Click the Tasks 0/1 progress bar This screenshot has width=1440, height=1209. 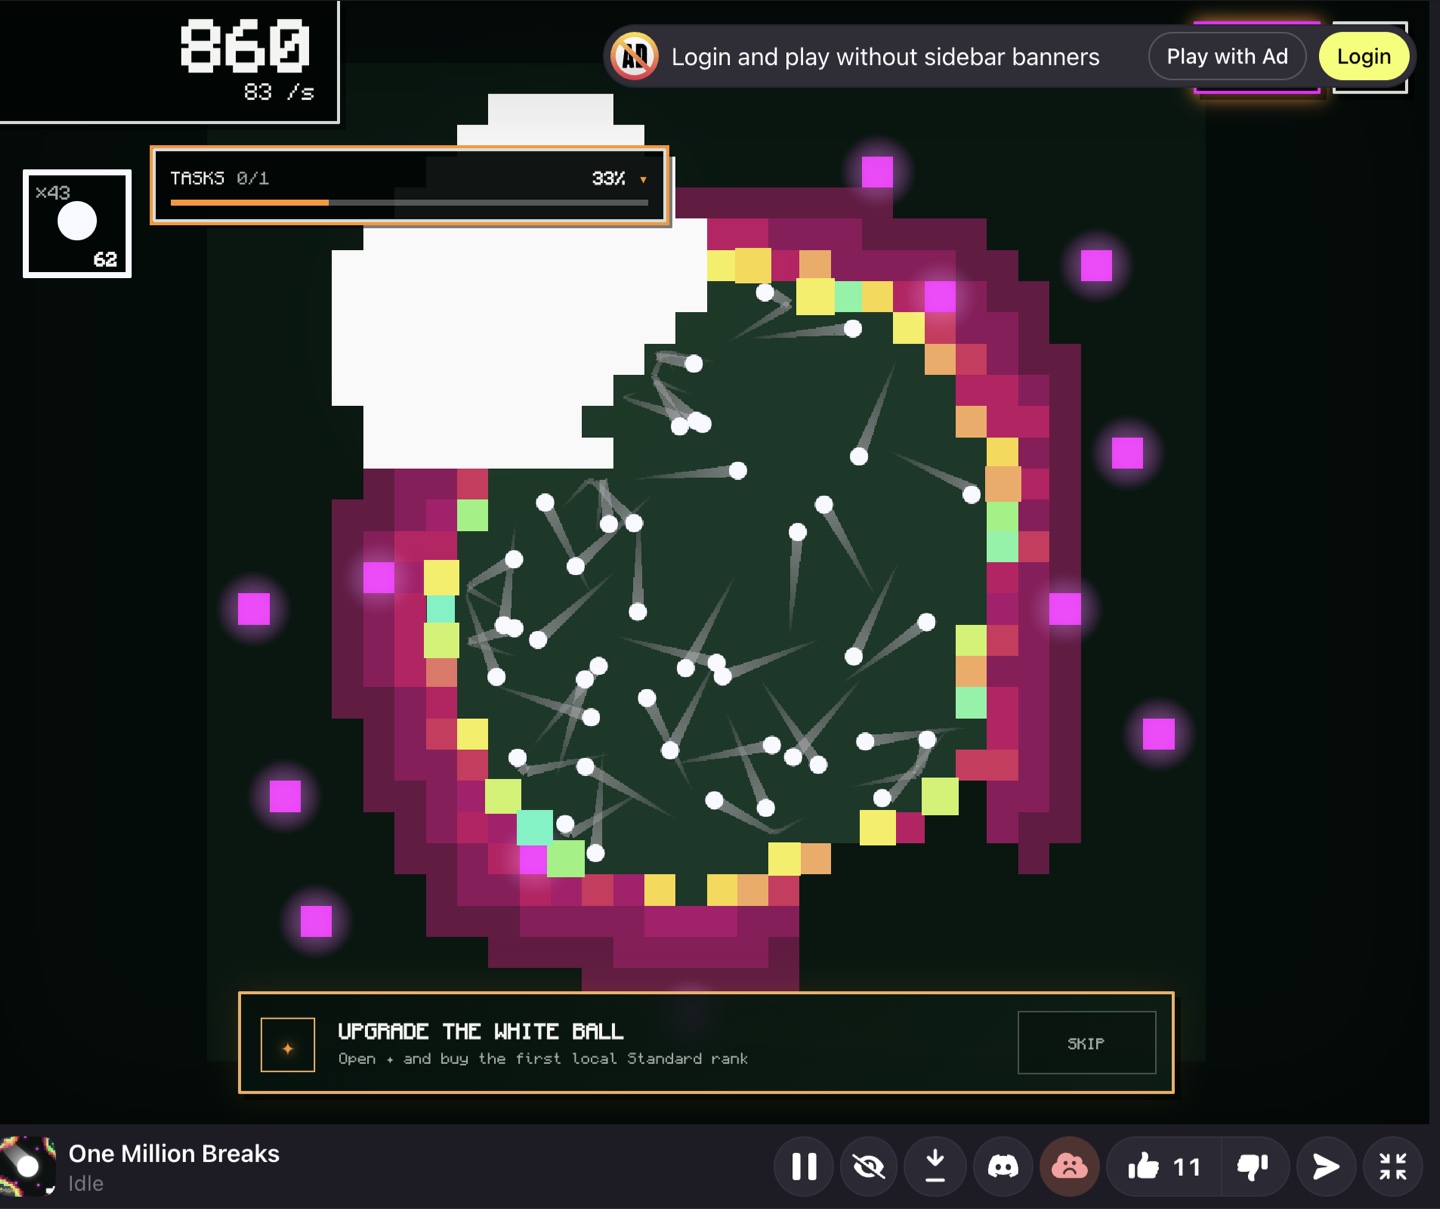click(409, 202)
